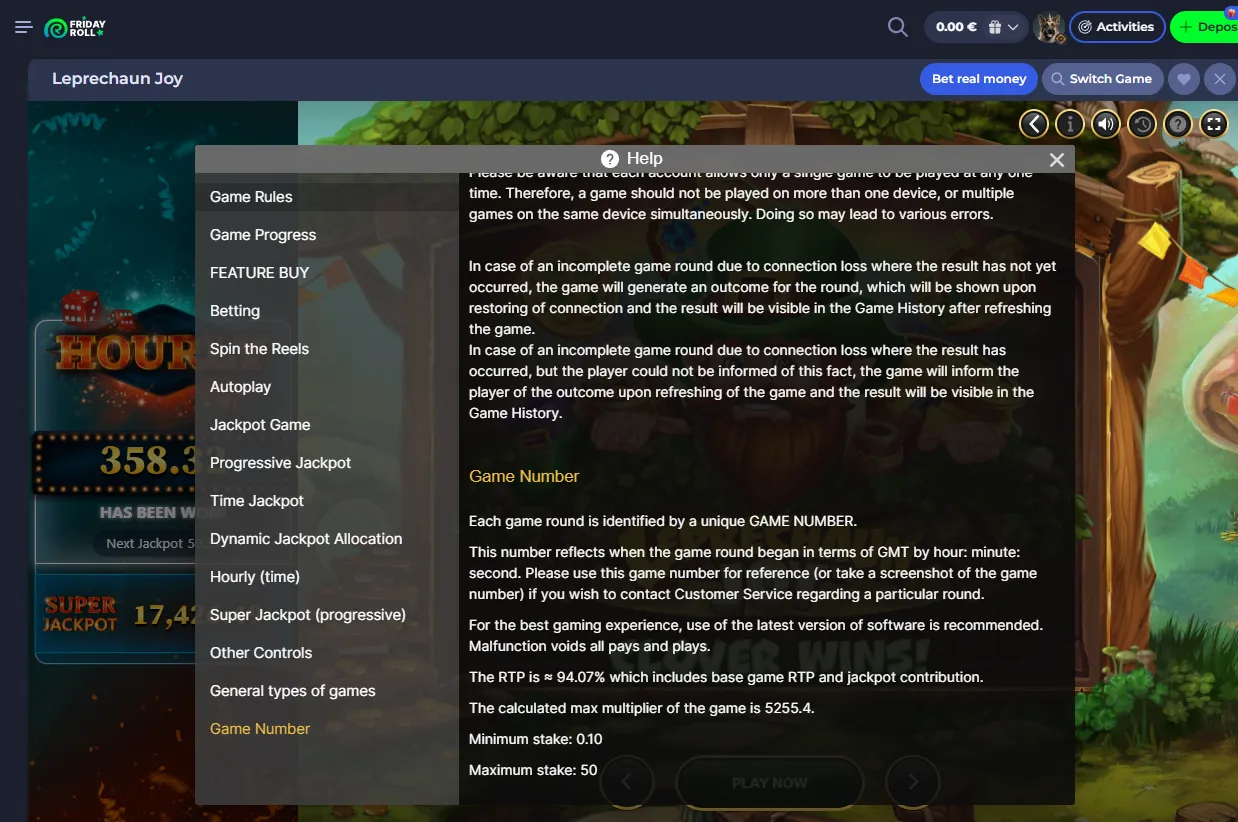The image size is (1238, 822).
Task: Click the RTP 94.07% sentence
Action: [x=726, y=677]
